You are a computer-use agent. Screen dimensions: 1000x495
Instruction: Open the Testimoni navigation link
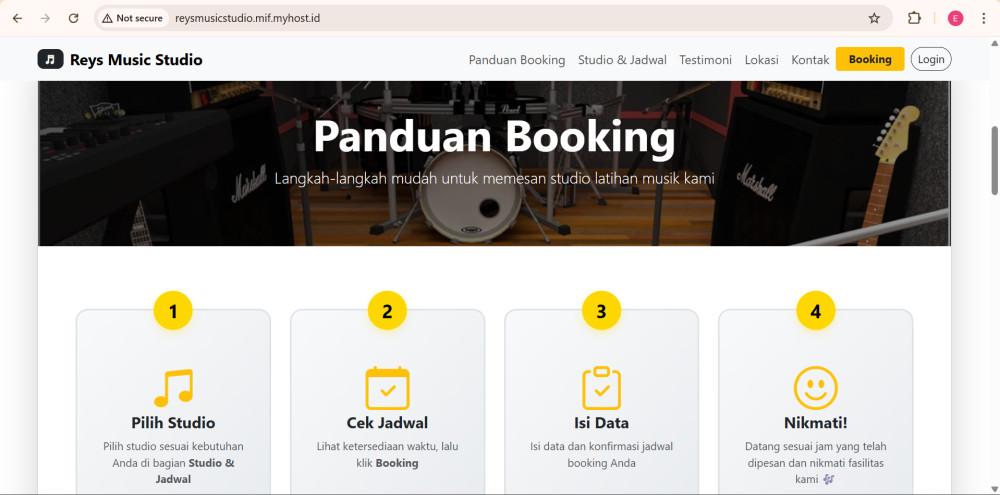click(x=705, y=59)
